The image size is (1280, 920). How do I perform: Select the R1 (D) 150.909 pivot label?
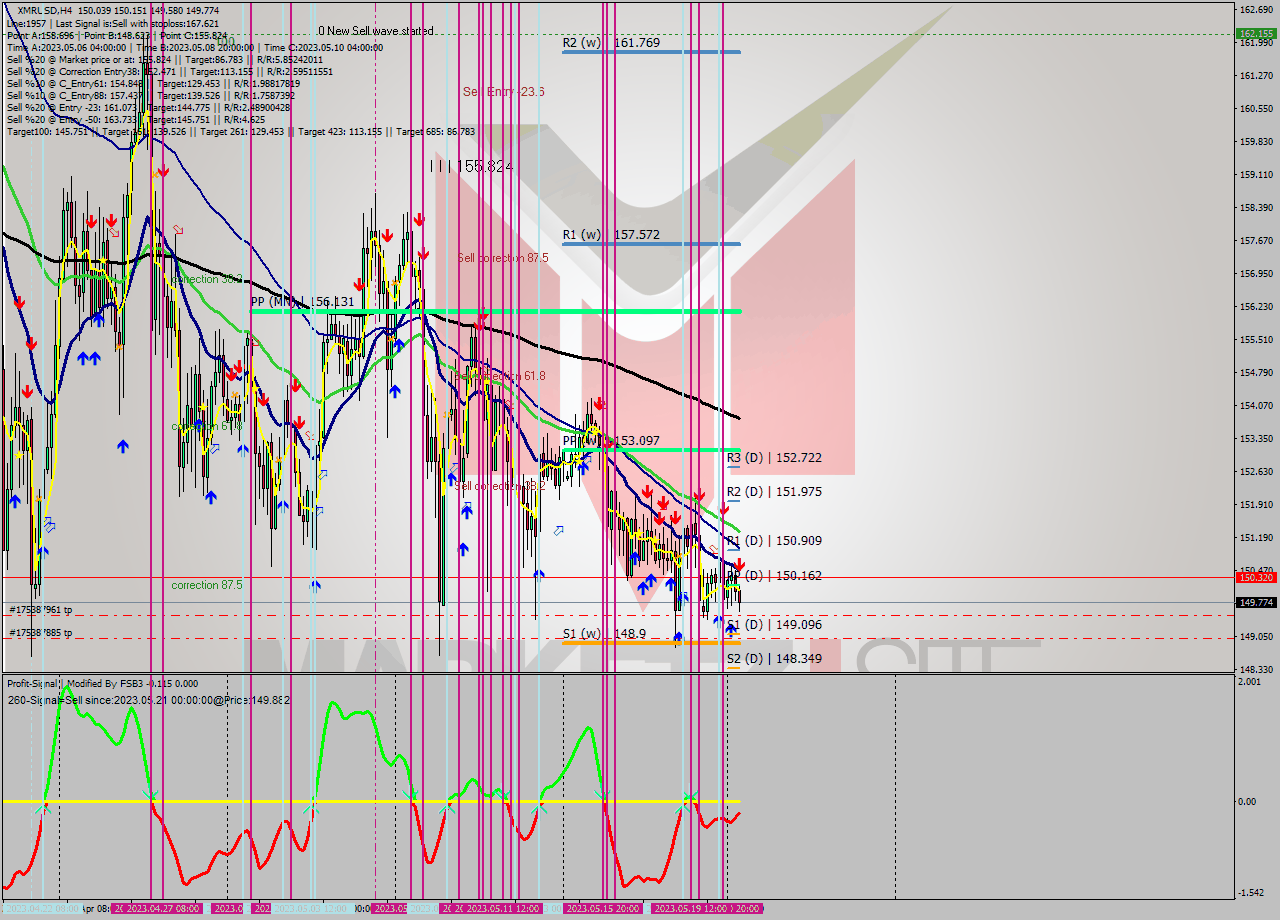pos(774,541)
